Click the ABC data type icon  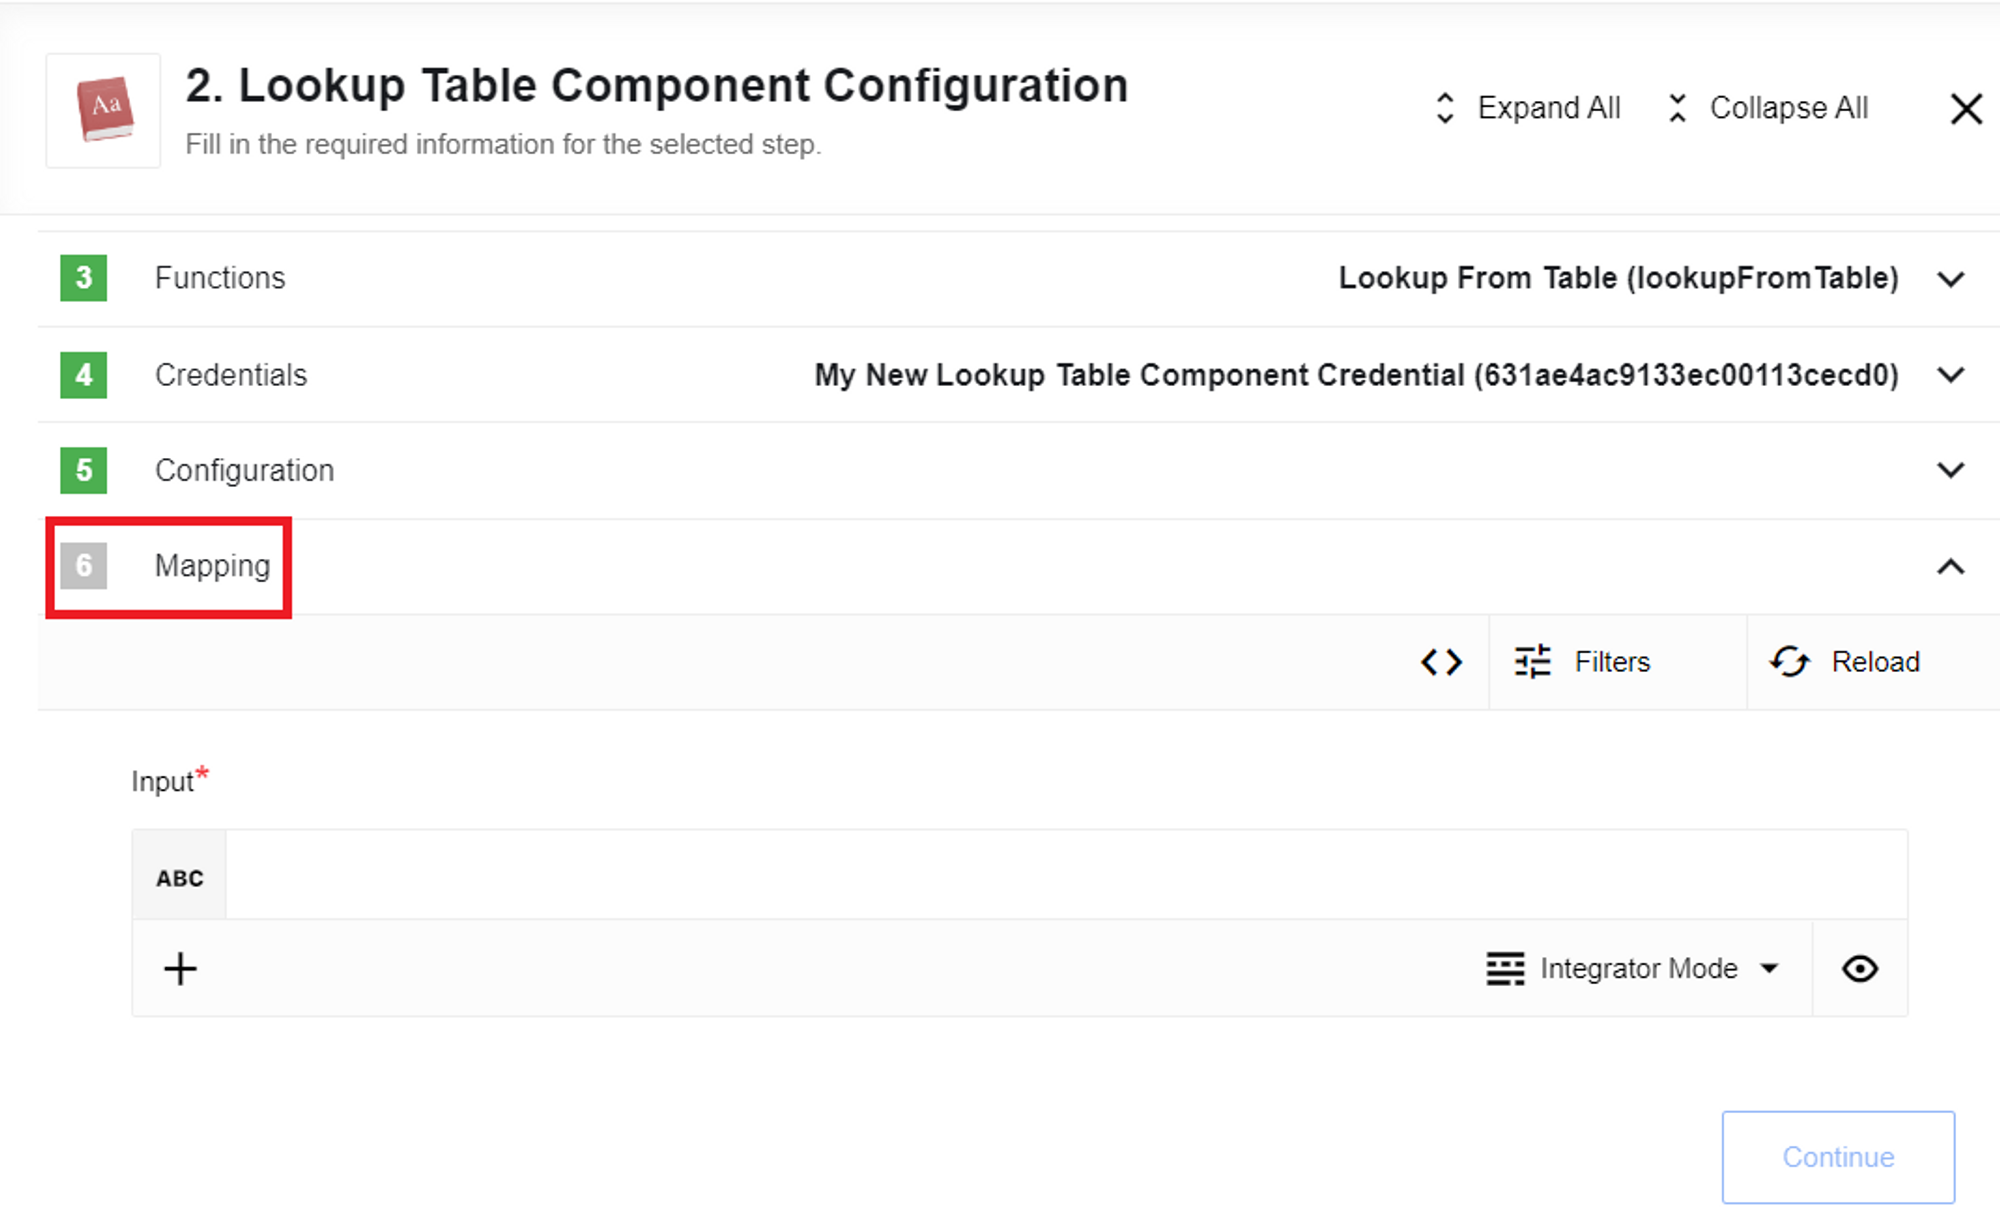pyautogui.click(x=179, y=876)
